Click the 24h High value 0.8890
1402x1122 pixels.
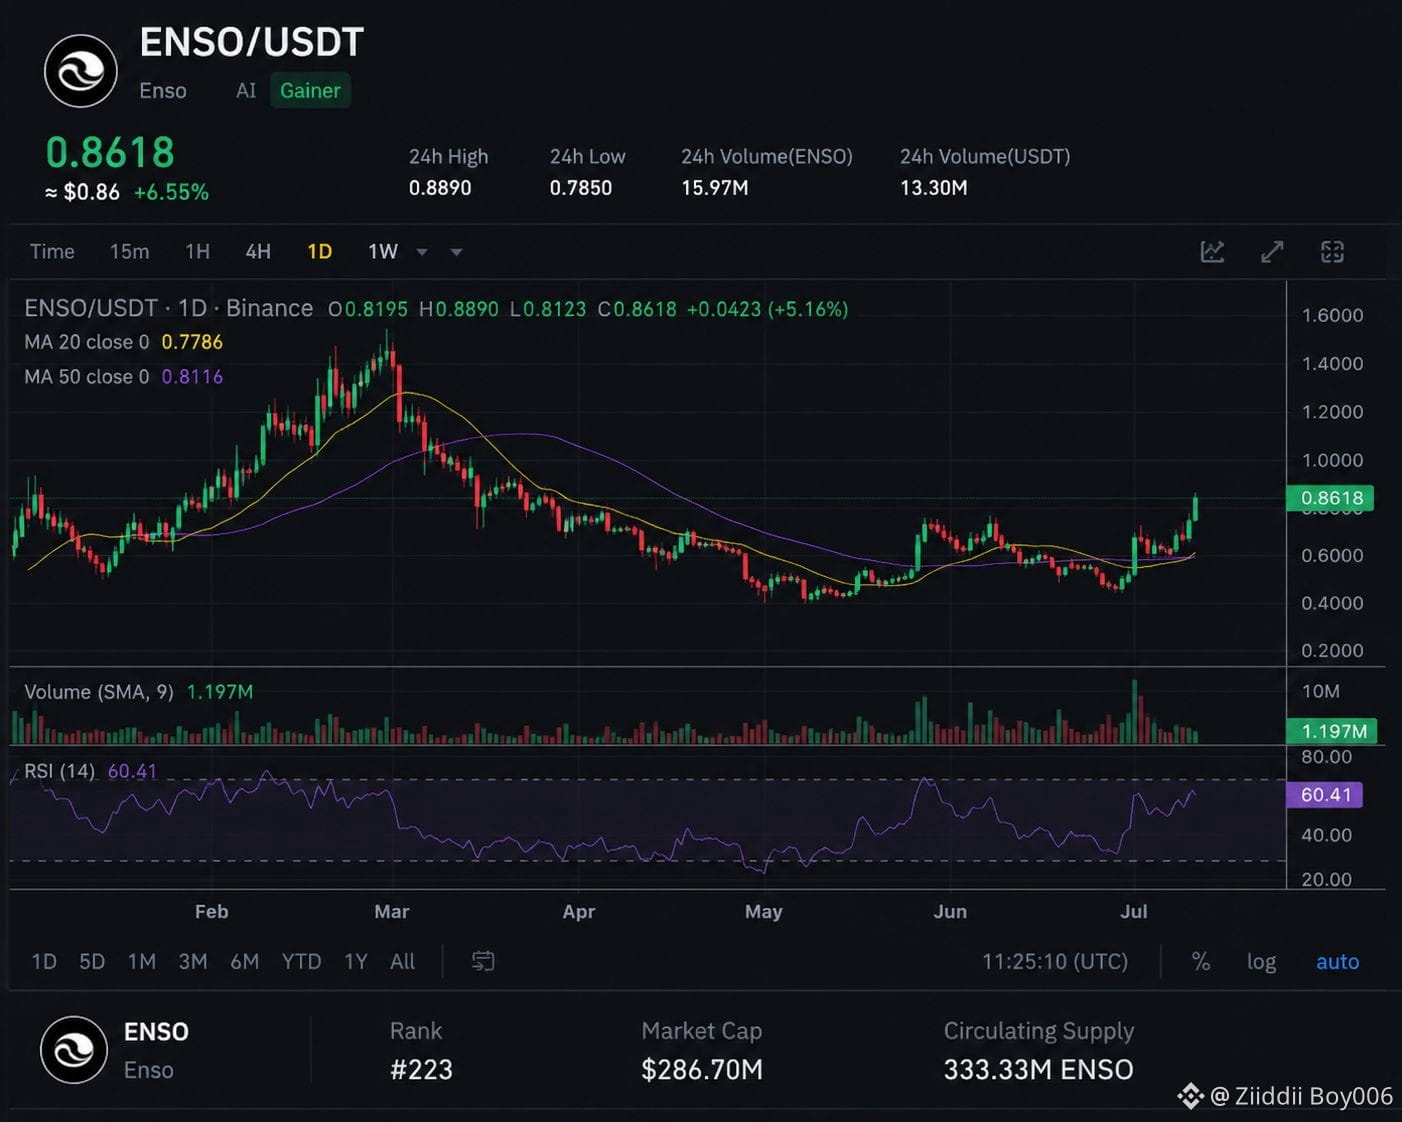pyautogui.click(x=440, y=187)
